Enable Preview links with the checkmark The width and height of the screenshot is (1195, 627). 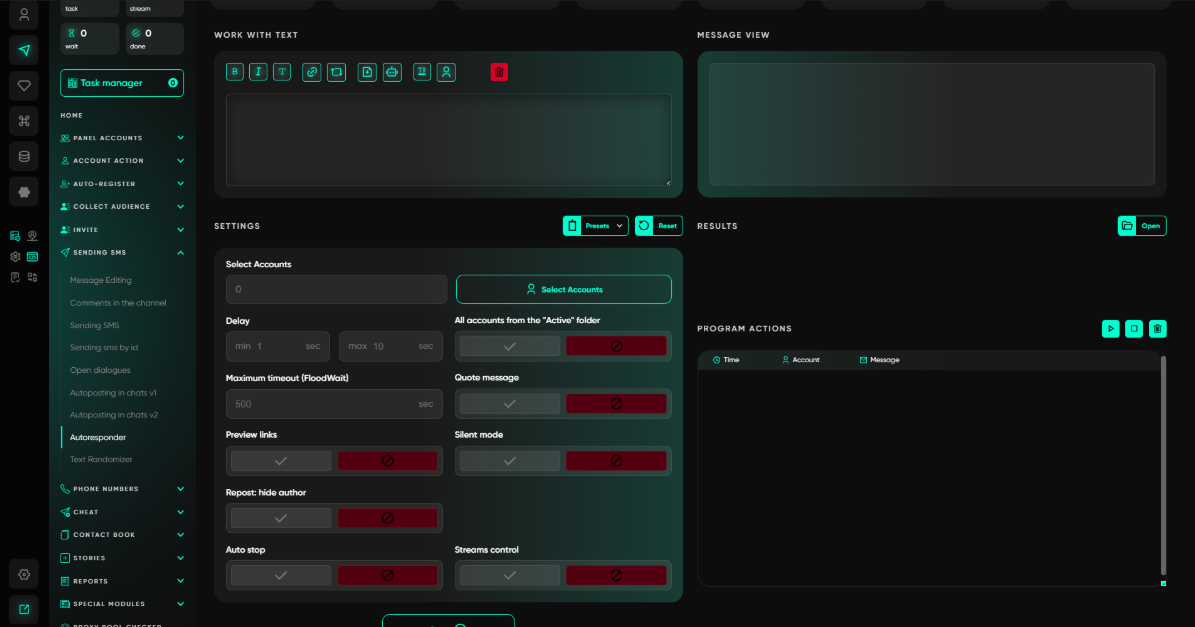pyautogui.click(x=281, y=461)
